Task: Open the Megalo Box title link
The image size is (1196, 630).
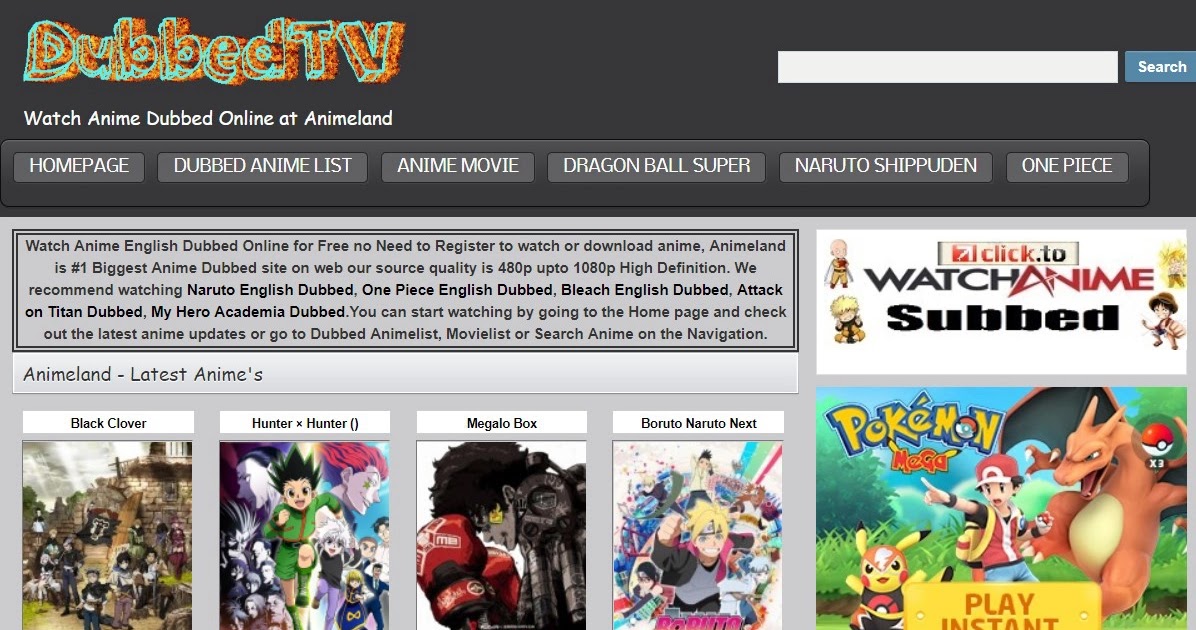Action: (502, 423)
